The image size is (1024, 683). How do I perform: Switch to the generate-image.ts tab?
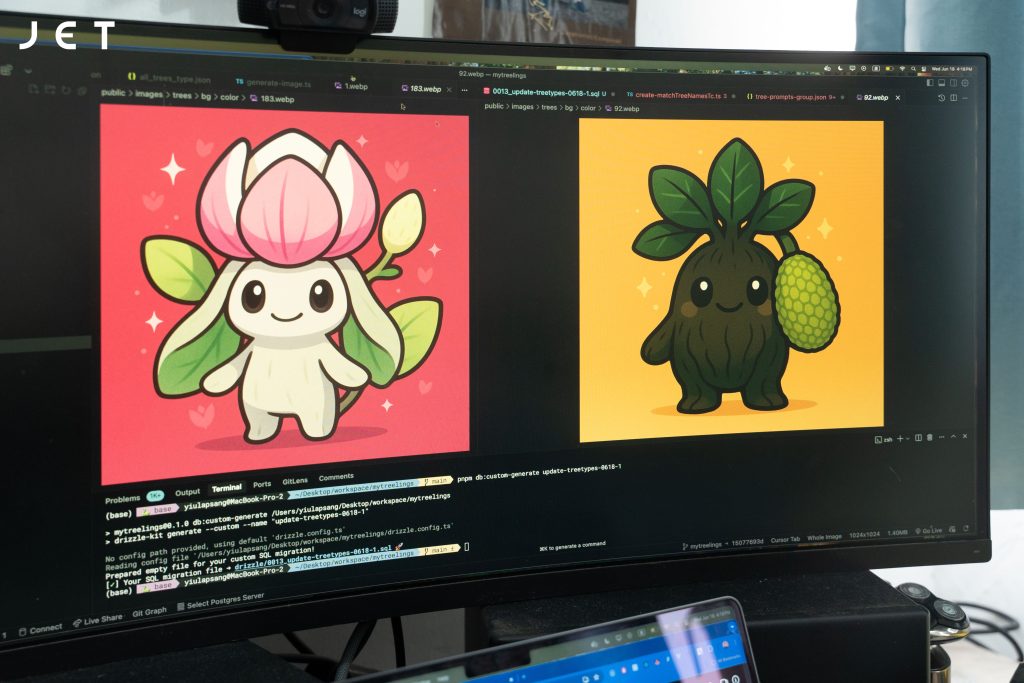click(273, 83)
